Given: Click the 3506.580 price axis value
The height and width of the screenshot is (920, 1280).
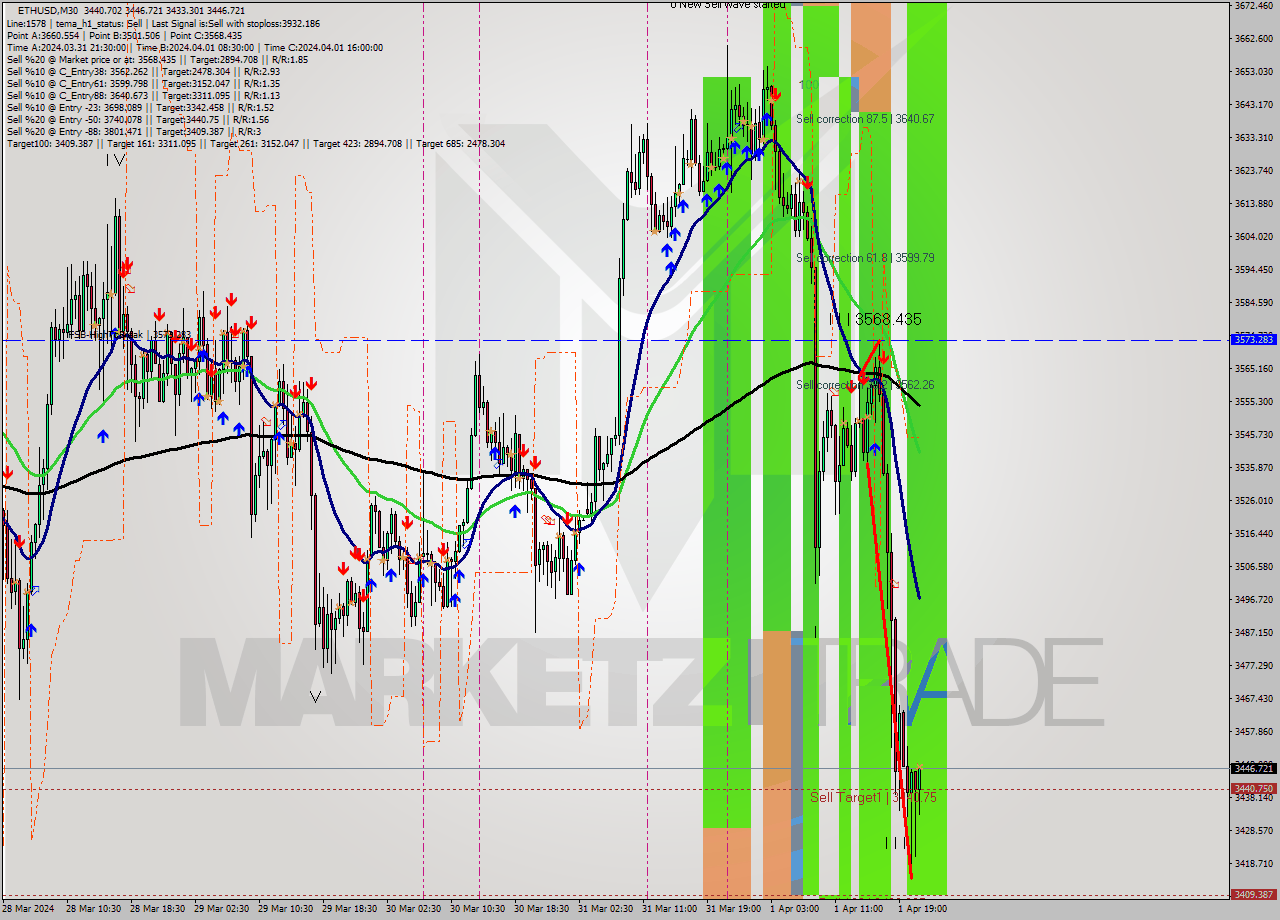Looking at the screenshot, I should pos(1253,566).
